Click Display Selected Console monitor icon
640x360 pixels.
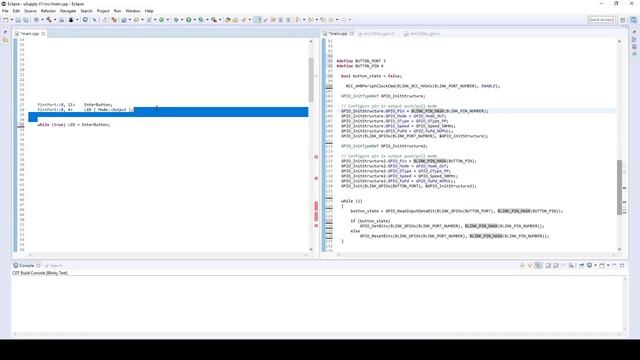pyautogui.click(x=589, y=265)
